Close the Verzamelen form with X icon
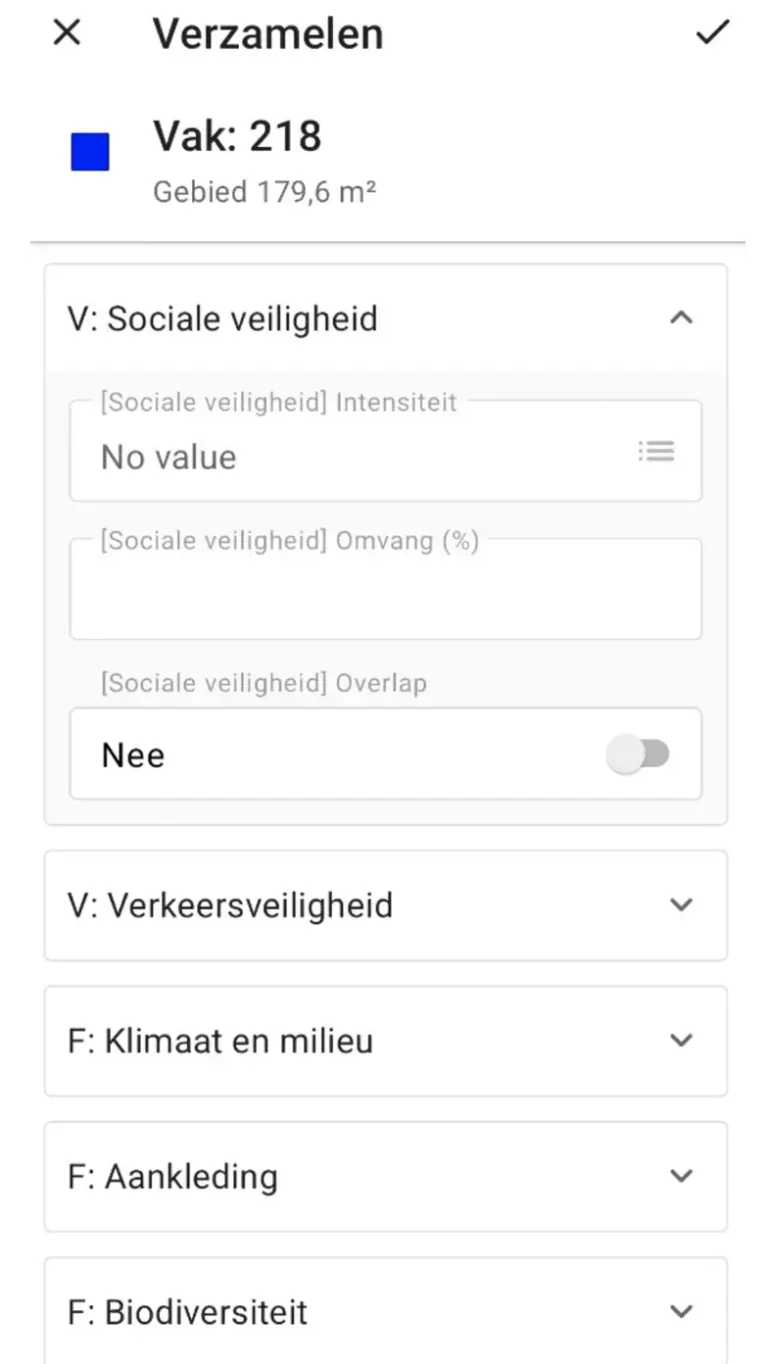 tap(66, 33)
